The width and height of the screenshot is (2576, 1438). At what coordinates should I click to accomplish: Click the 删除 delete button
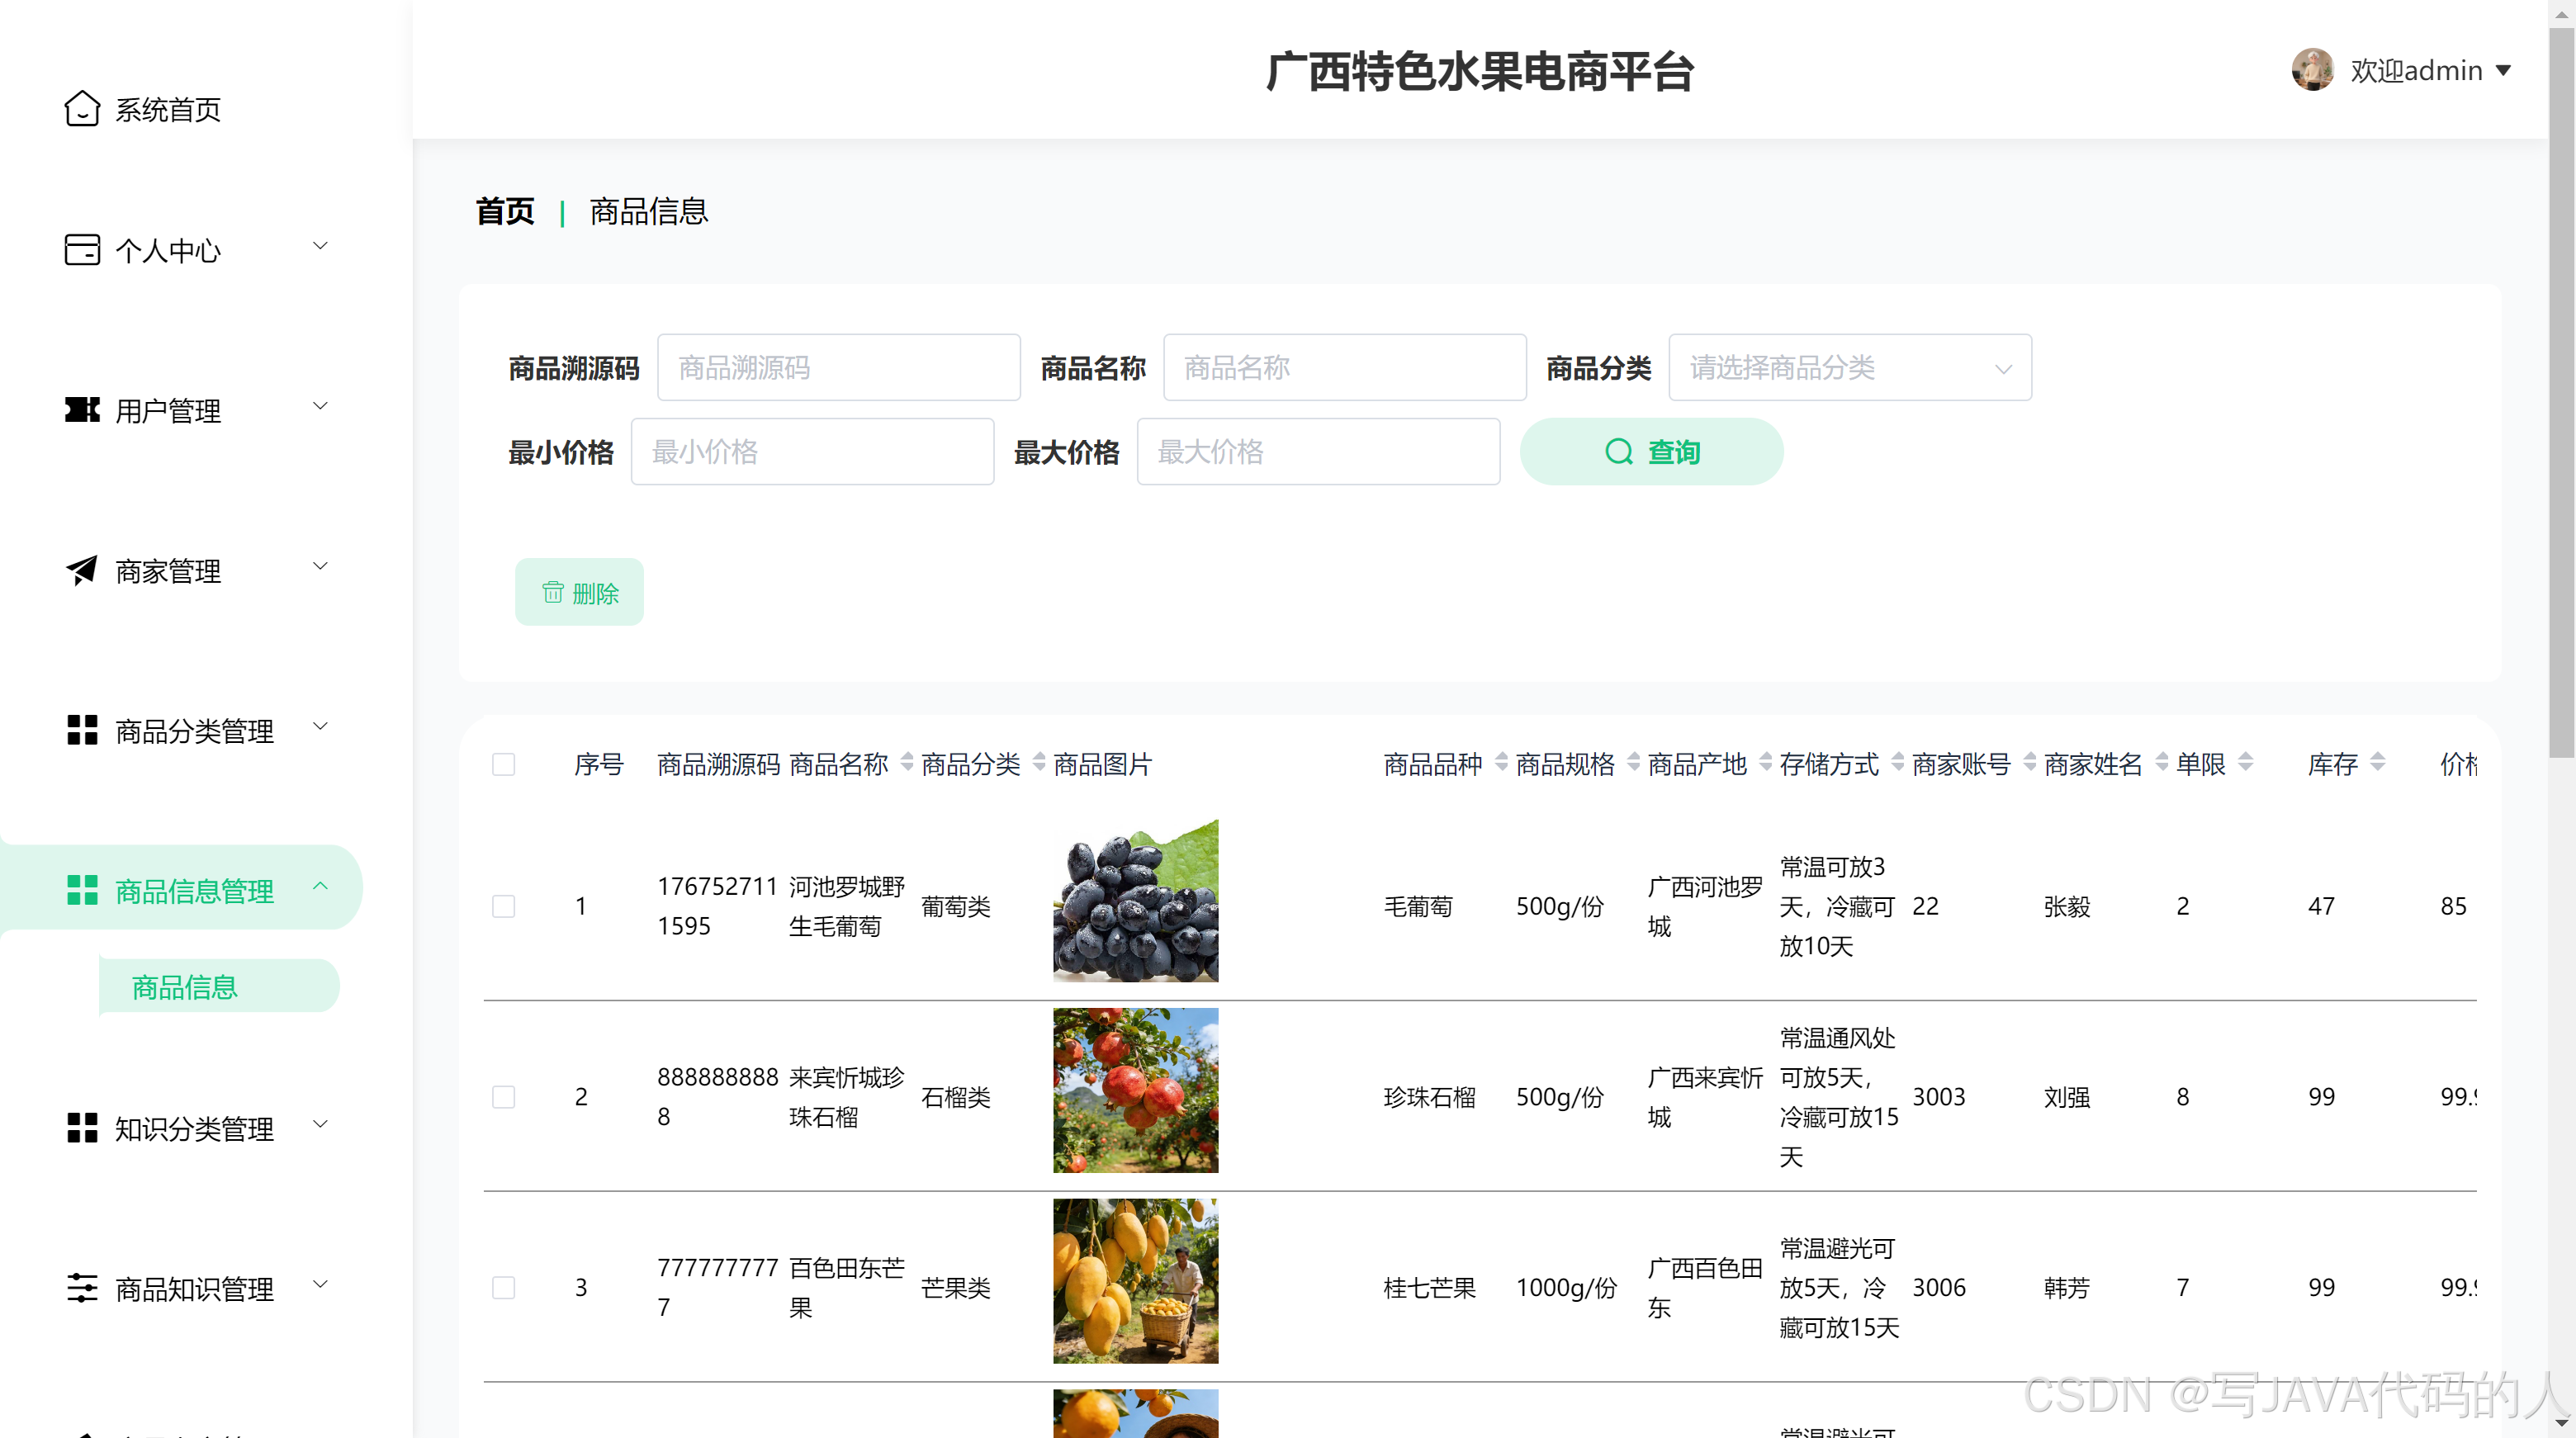pyautogui.click(x=579, y=592)
